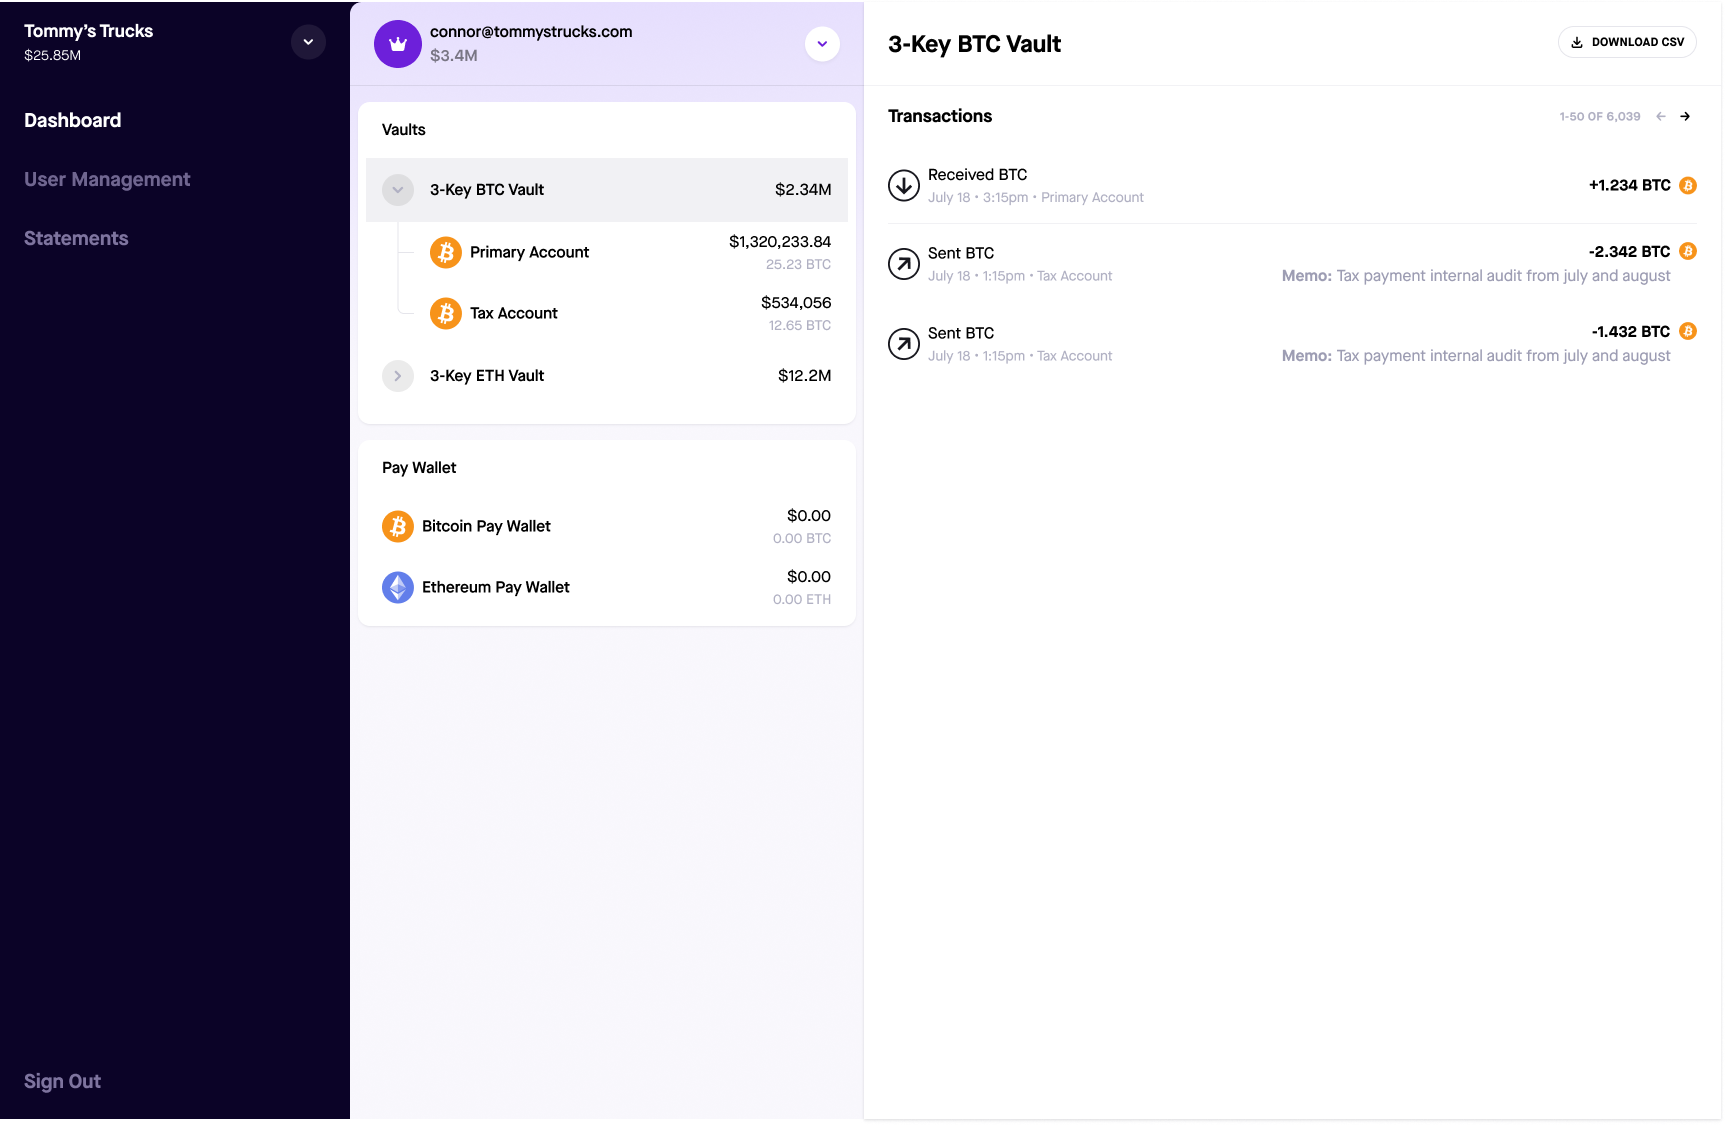This screenshot has height=1125, width=1725.
Task: Open User Management in the sidebar
Action: point(107,179)
